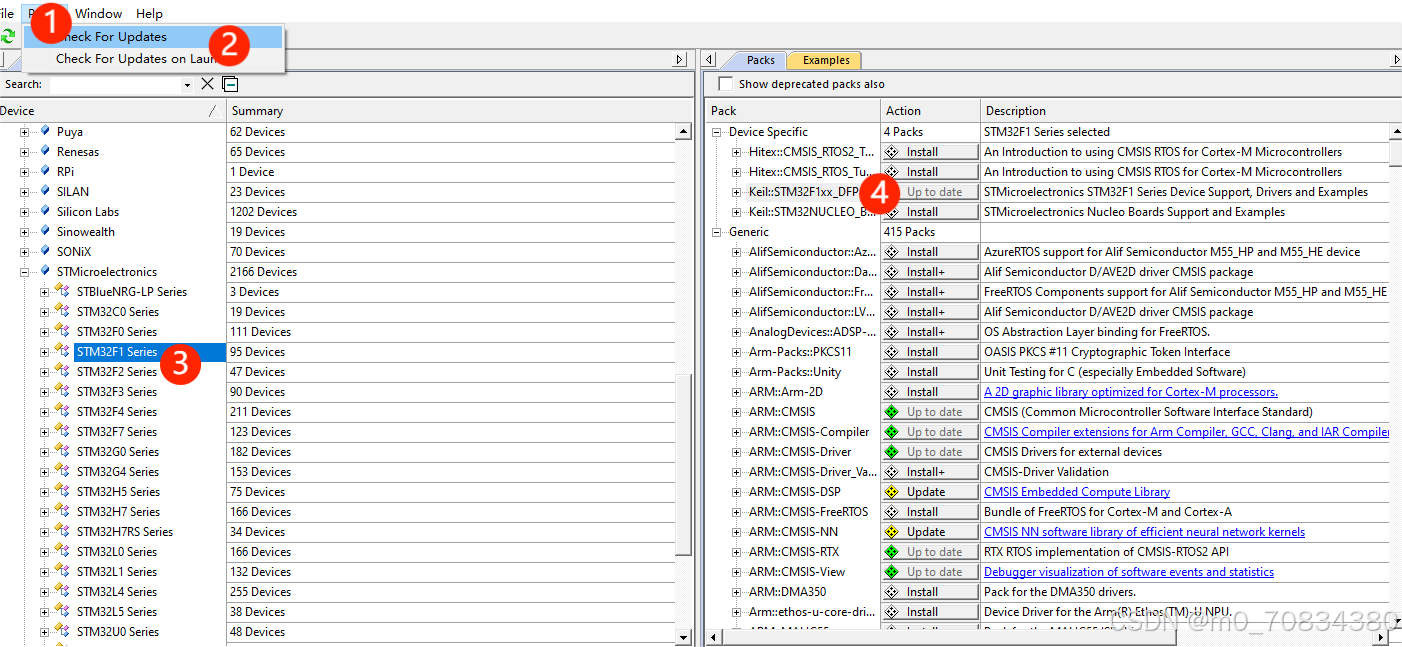Click the STM32F0 Series family icon
This screenshot has height=647, width=1402.
63,332
